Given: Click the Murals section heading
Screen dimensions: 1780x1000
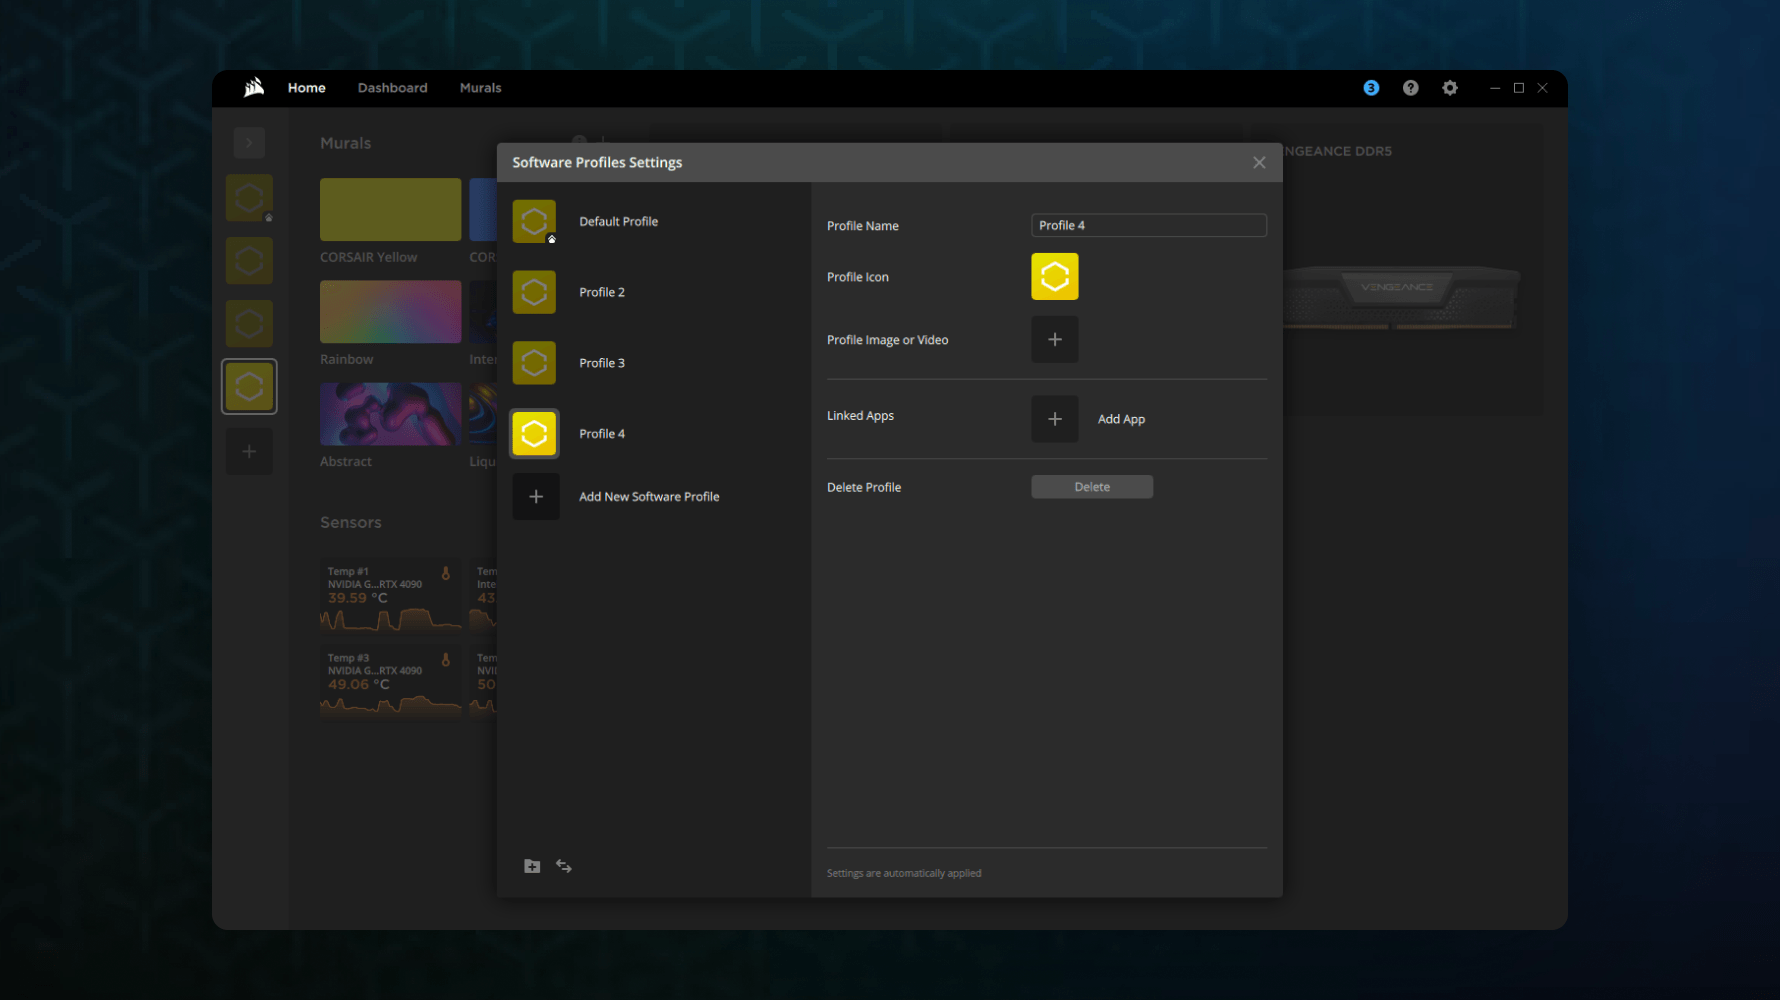Looking at the screenshot, I should (x=345, y=143).
